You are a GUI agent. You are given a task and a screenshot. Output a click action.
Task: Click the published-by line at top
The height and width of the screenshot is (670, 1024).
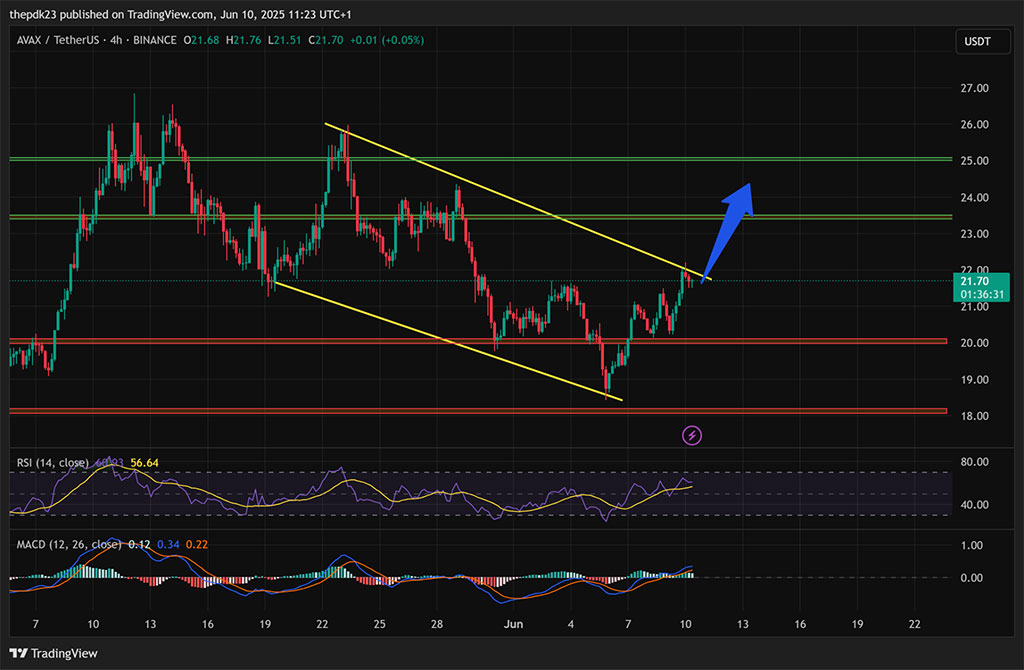click(180, 14)
